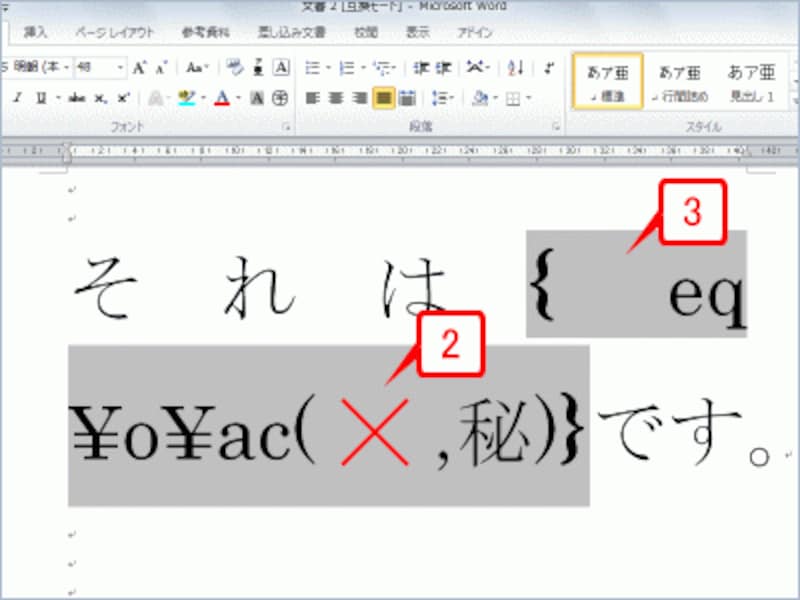800x600 pixels.
Task: Open the underline color options
Action: click(56, 97)
